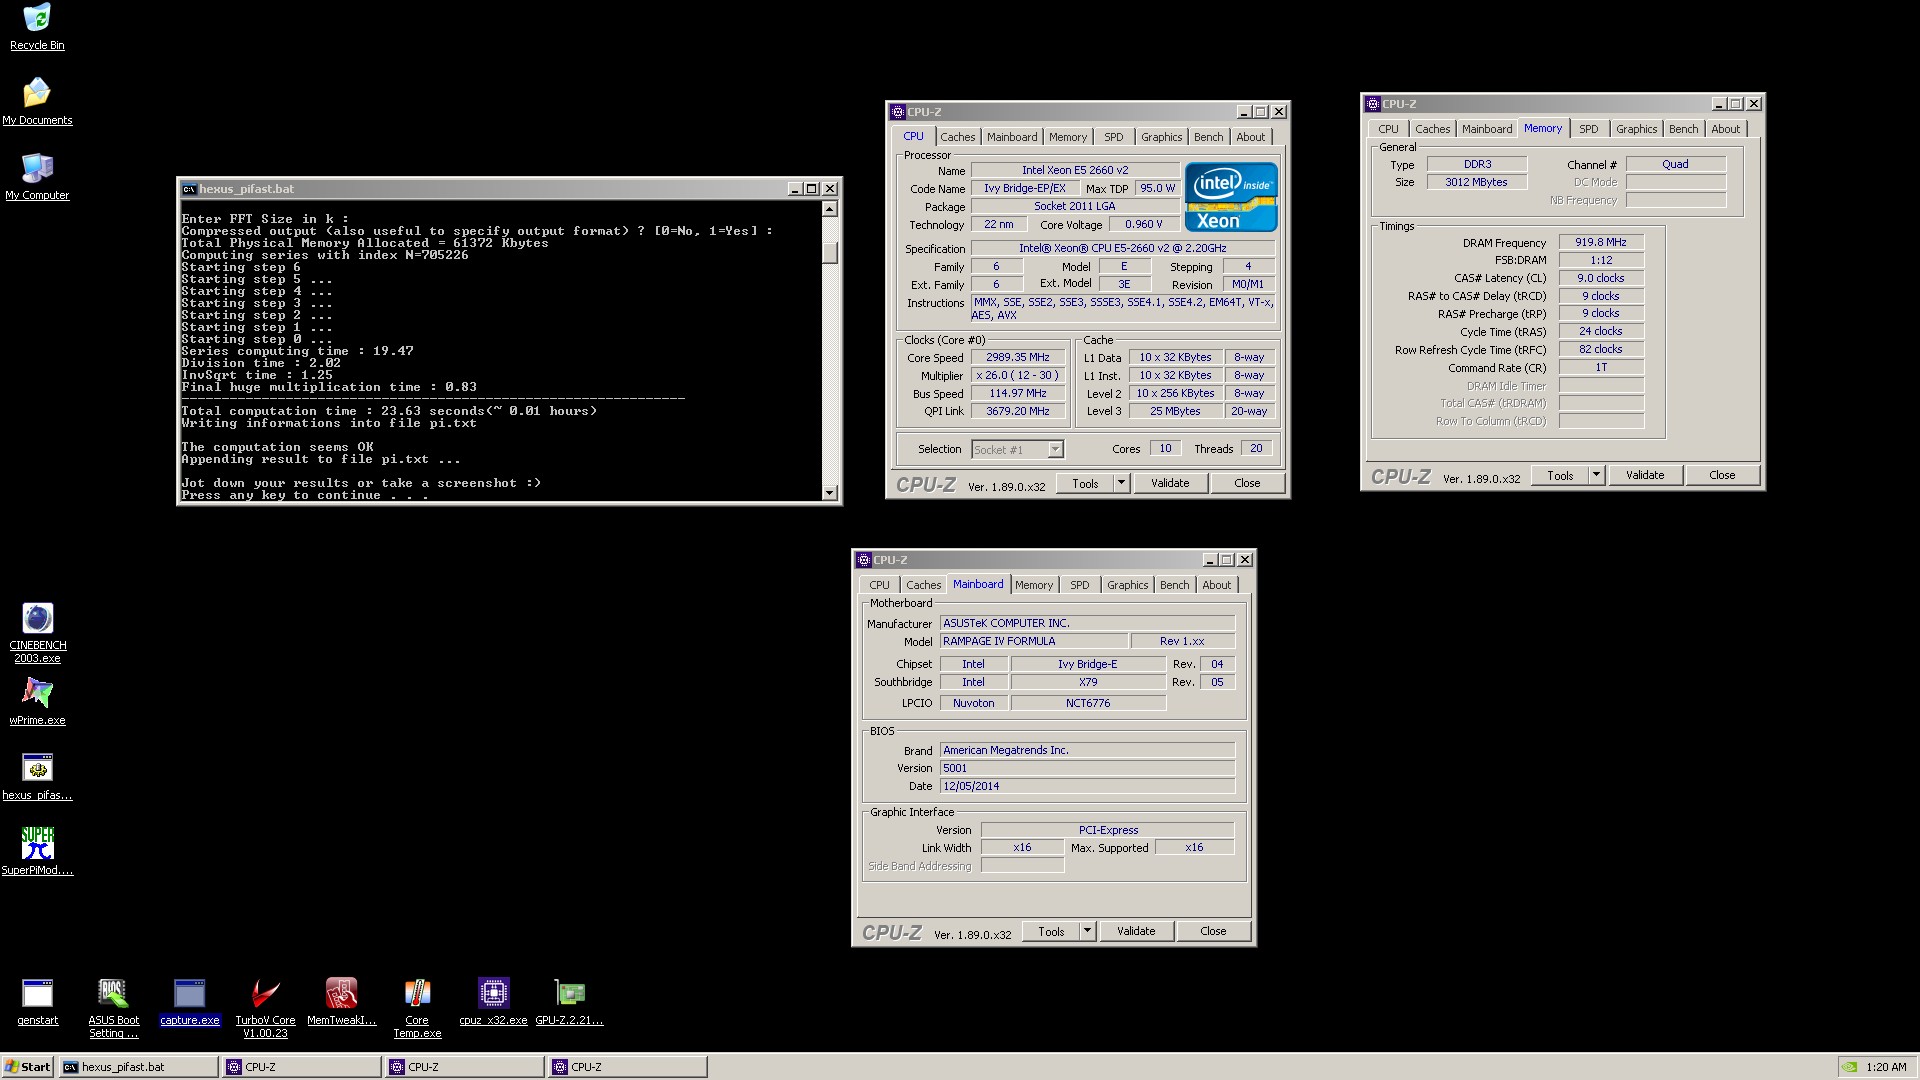This screenshot has width=1920, height=1080.
Task: Click the Quad channel value
Action: (1676, 164)
